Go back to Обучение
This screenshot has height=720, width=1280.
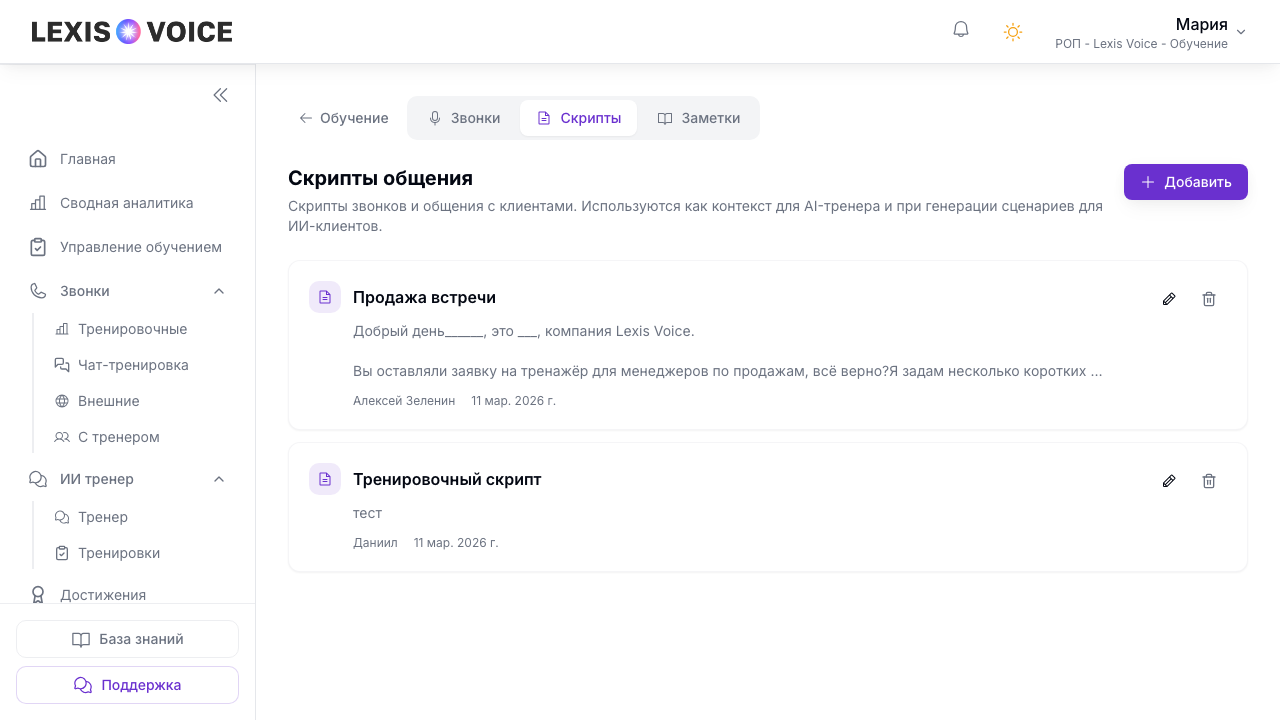click(343, 118)
